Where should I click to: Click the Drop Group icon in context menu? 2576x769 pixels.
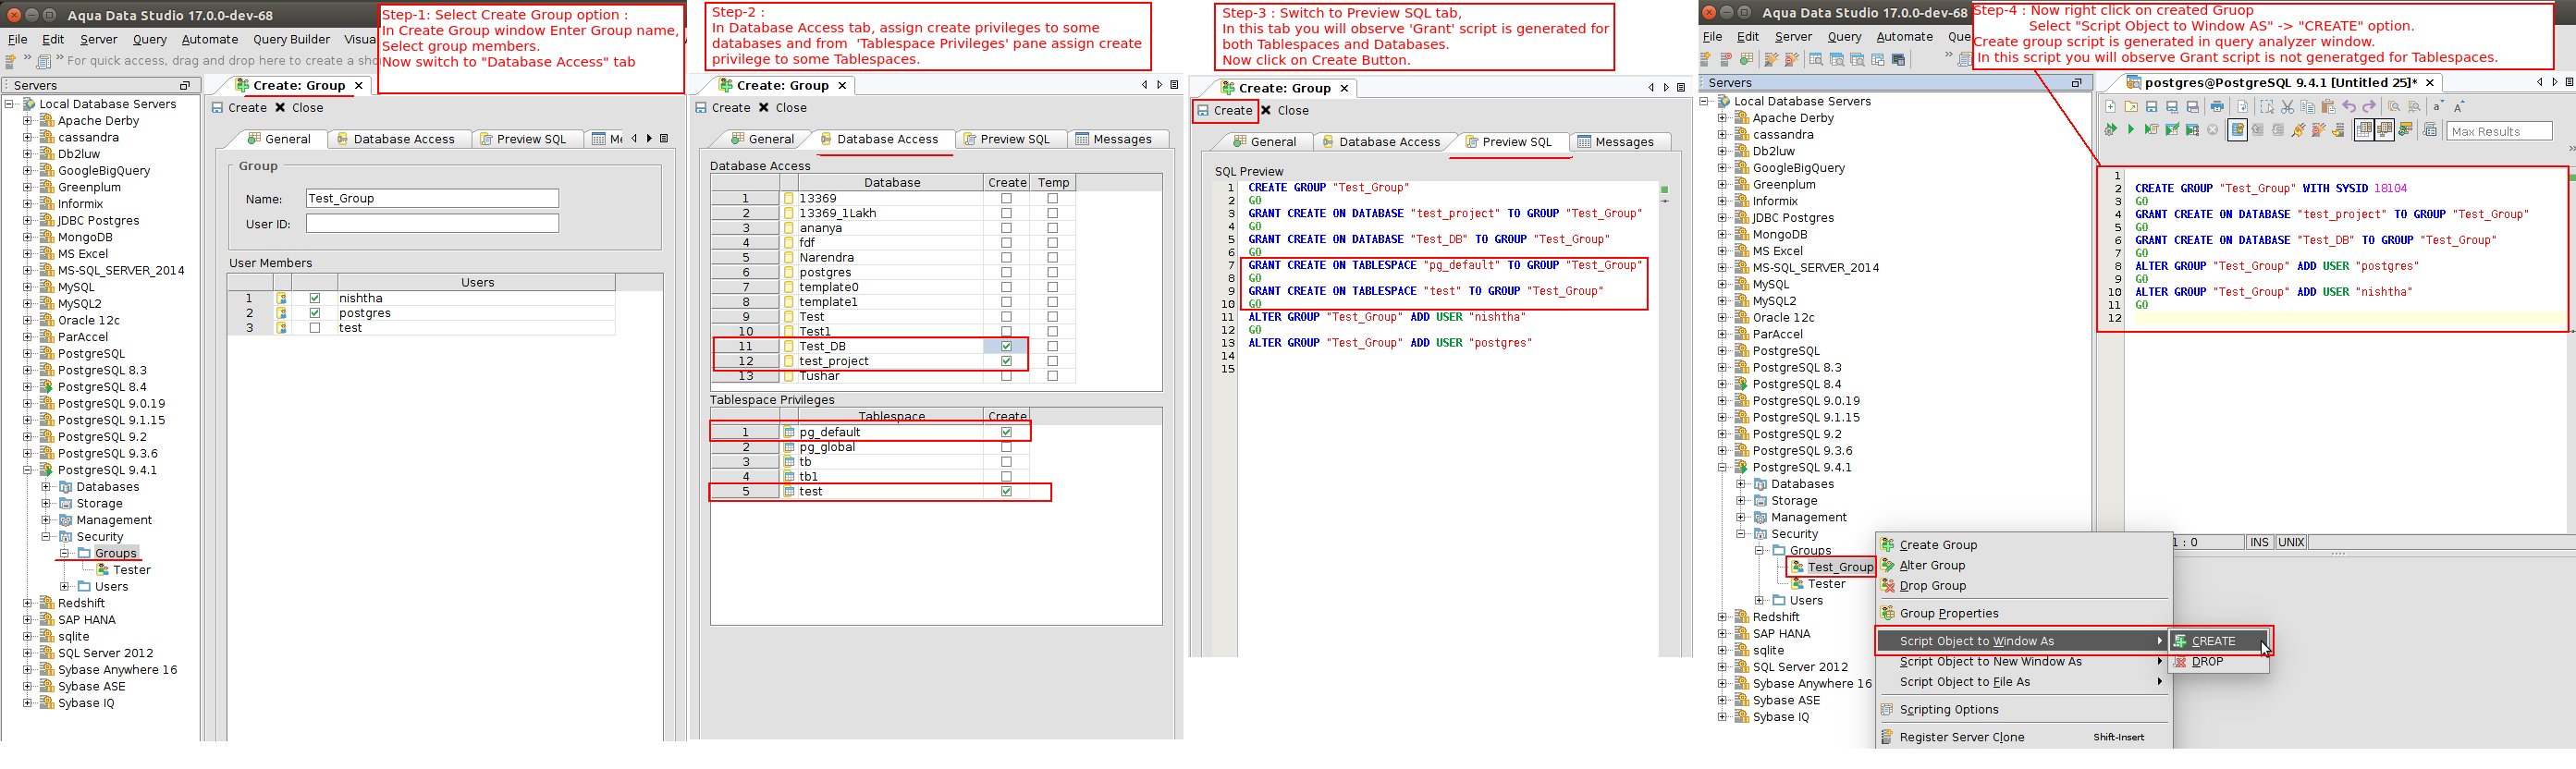tap(1887, 586)
